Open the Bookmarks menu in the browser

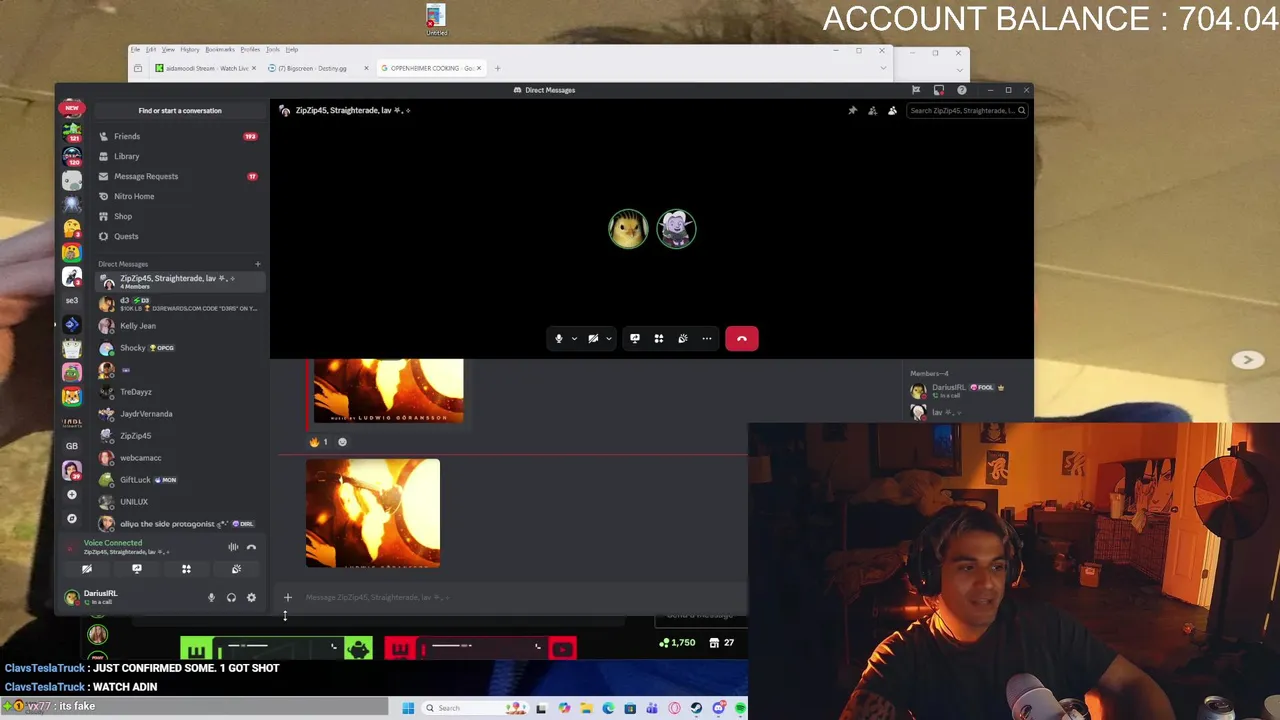(219, 49)
